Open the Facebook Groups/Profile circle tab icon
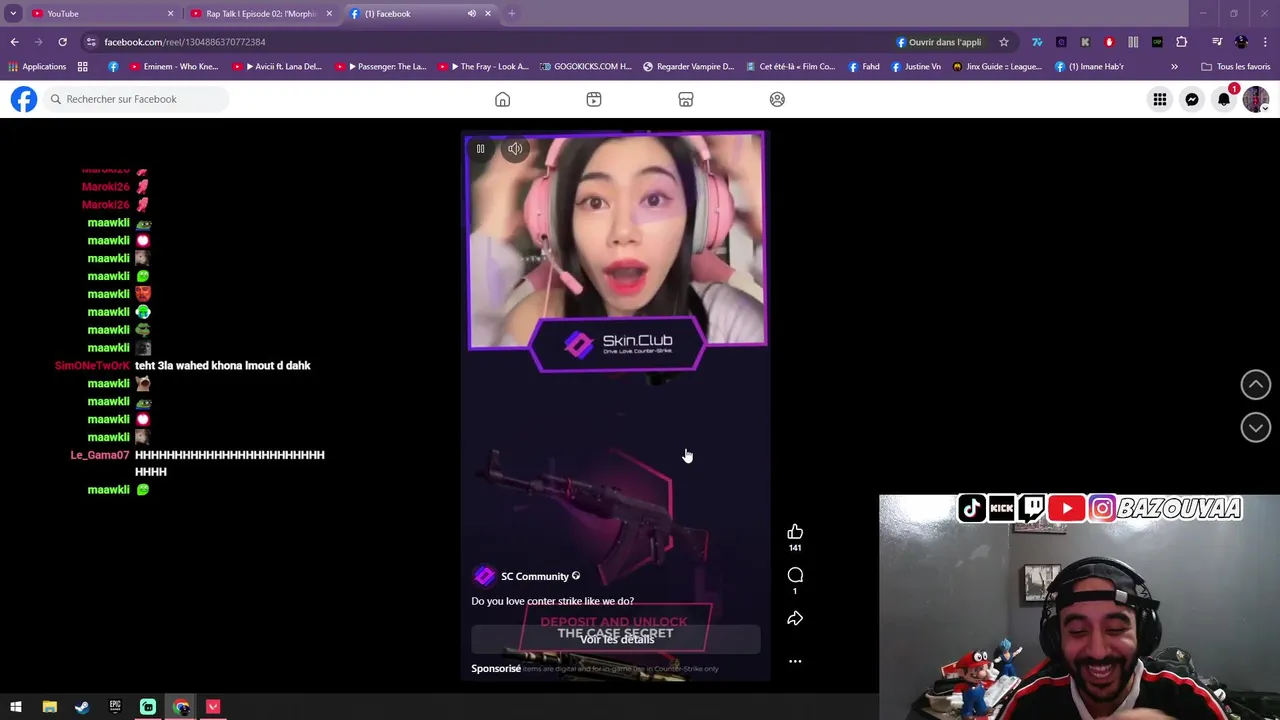This screenshot has width=1280, height=720. 777,99
